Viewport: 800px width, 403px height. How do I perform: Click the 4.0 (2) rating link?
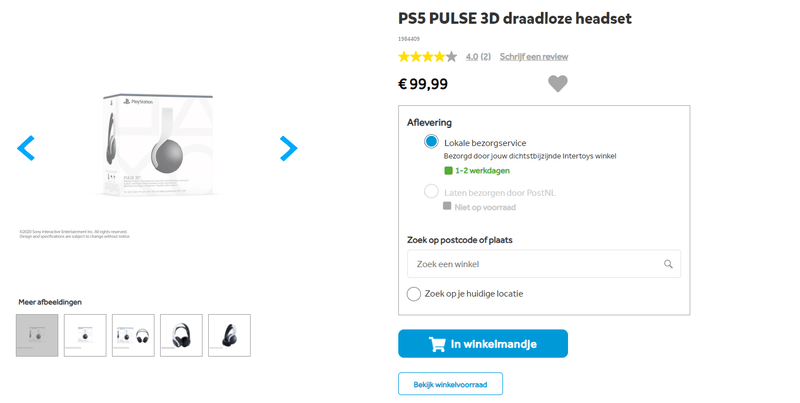pyautogui.click(x=478, y=57)
